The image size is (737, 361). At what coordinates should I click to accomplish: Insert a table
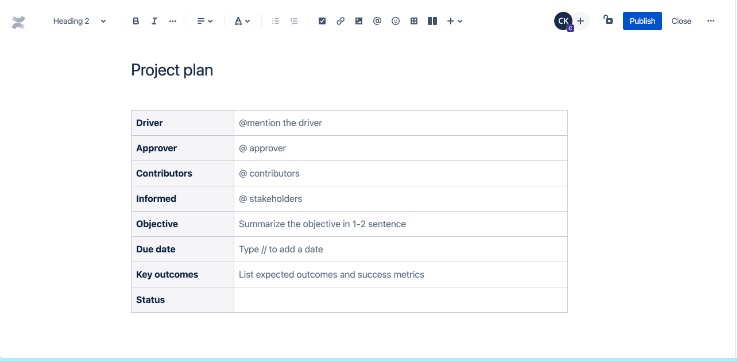(x=414, y=21)
